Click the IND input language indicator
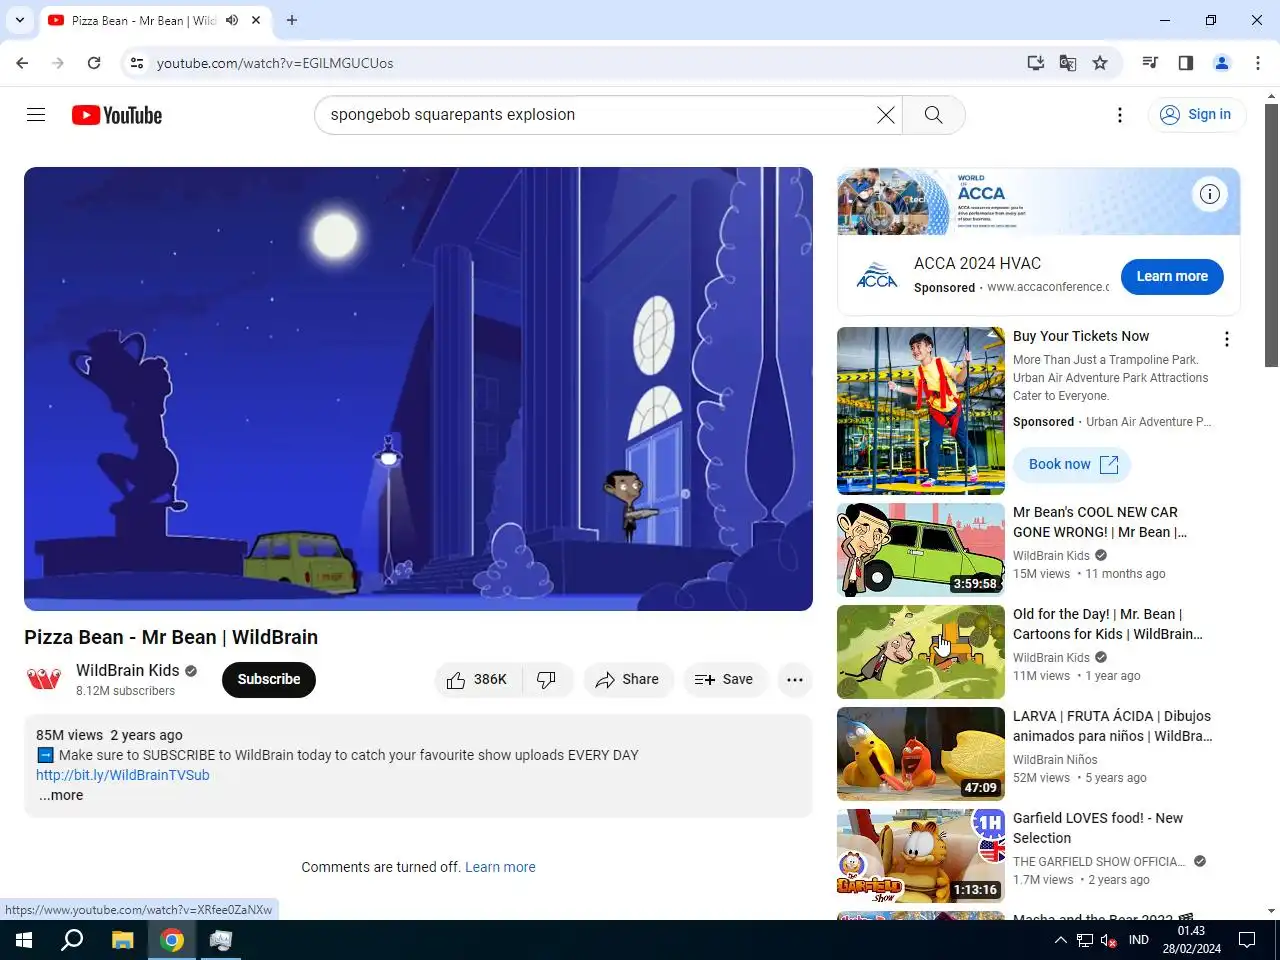Viewport: 1280px width, 960px height. (x=1139, y=940)
